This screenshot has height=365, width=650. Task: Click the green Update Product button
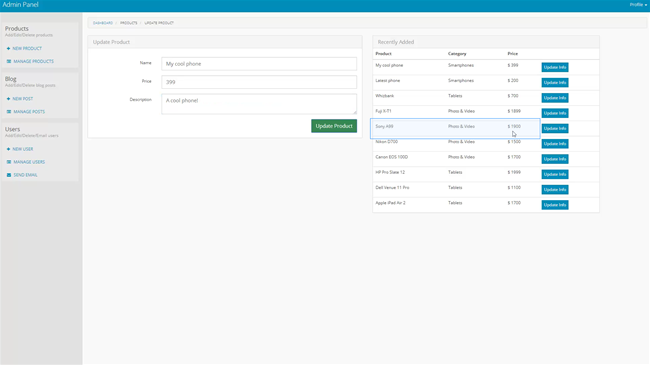pos(334,126)
